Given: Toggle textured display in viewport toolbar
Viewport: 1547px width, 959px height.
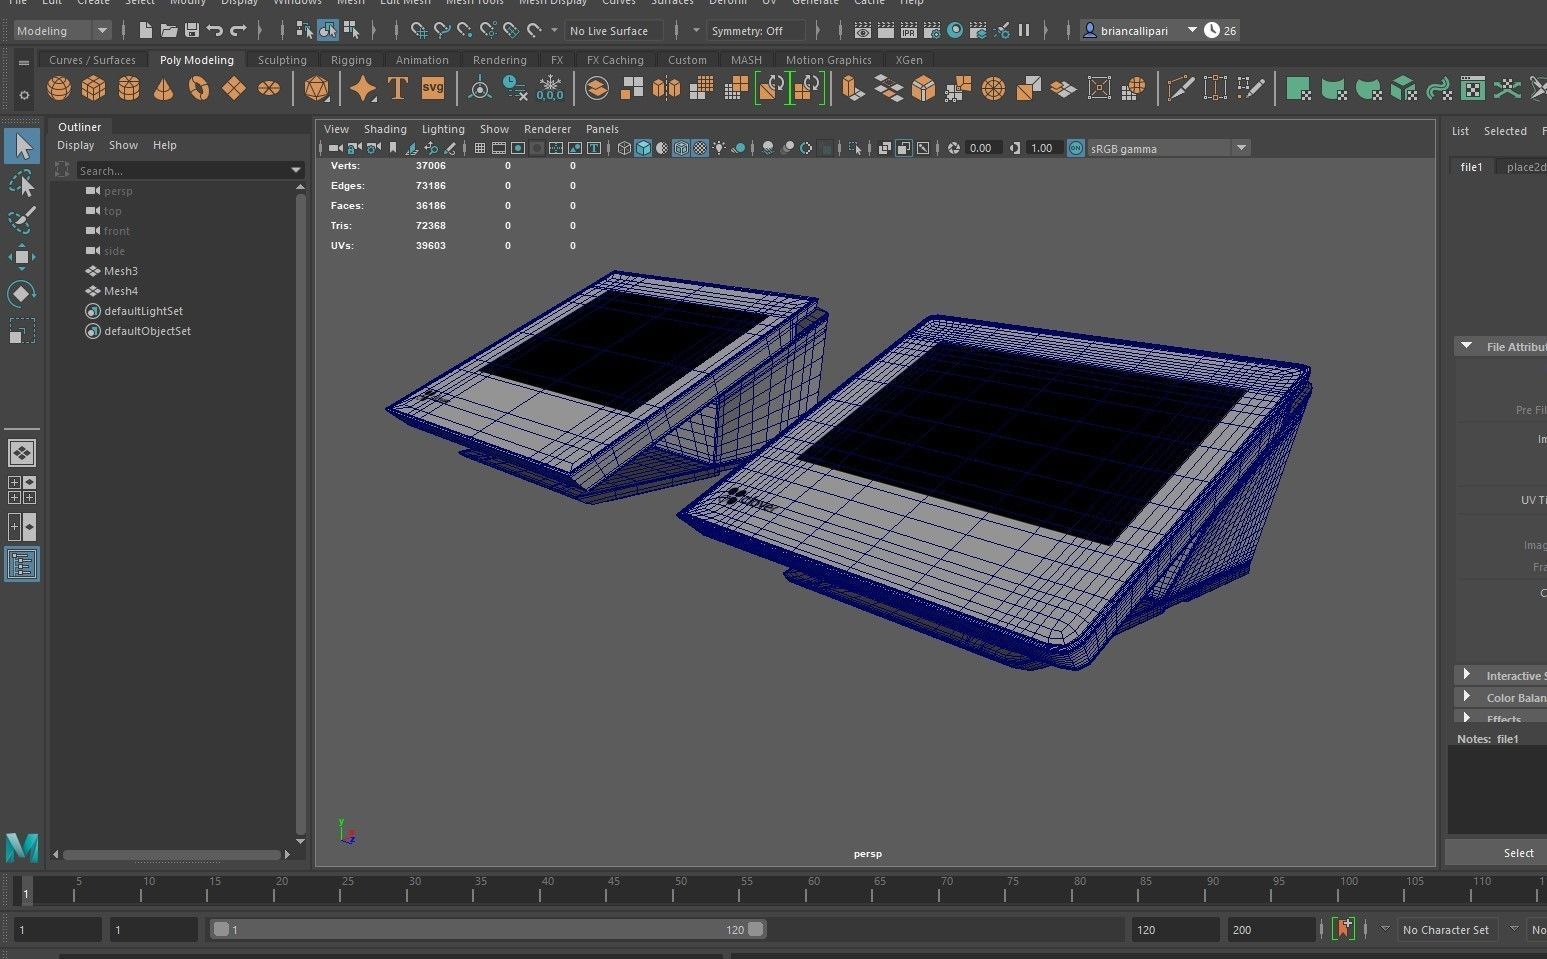Looking at the screenshot, I should click(700, 148).
